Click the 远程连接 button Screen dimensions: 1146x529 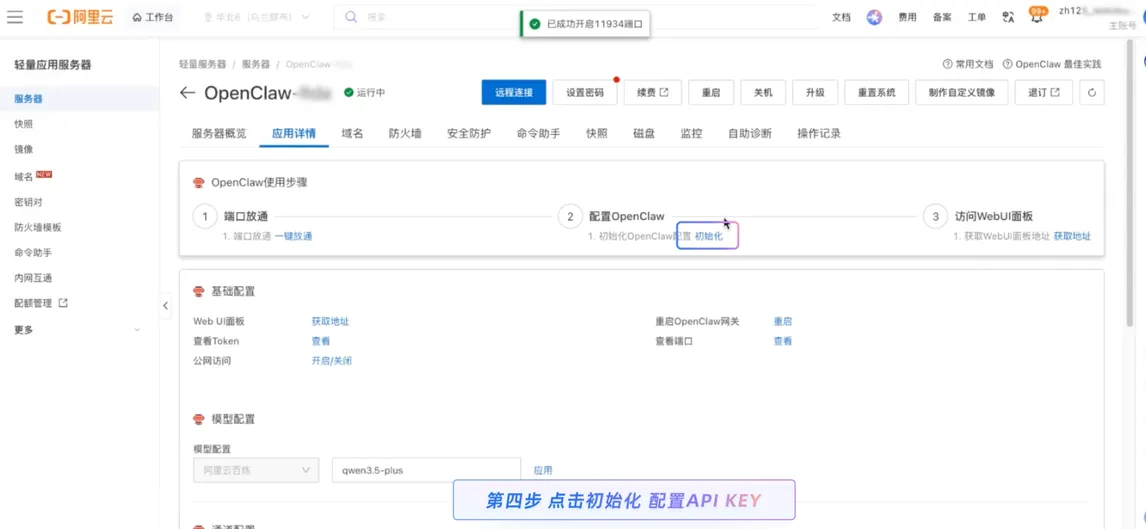(513, 93)
